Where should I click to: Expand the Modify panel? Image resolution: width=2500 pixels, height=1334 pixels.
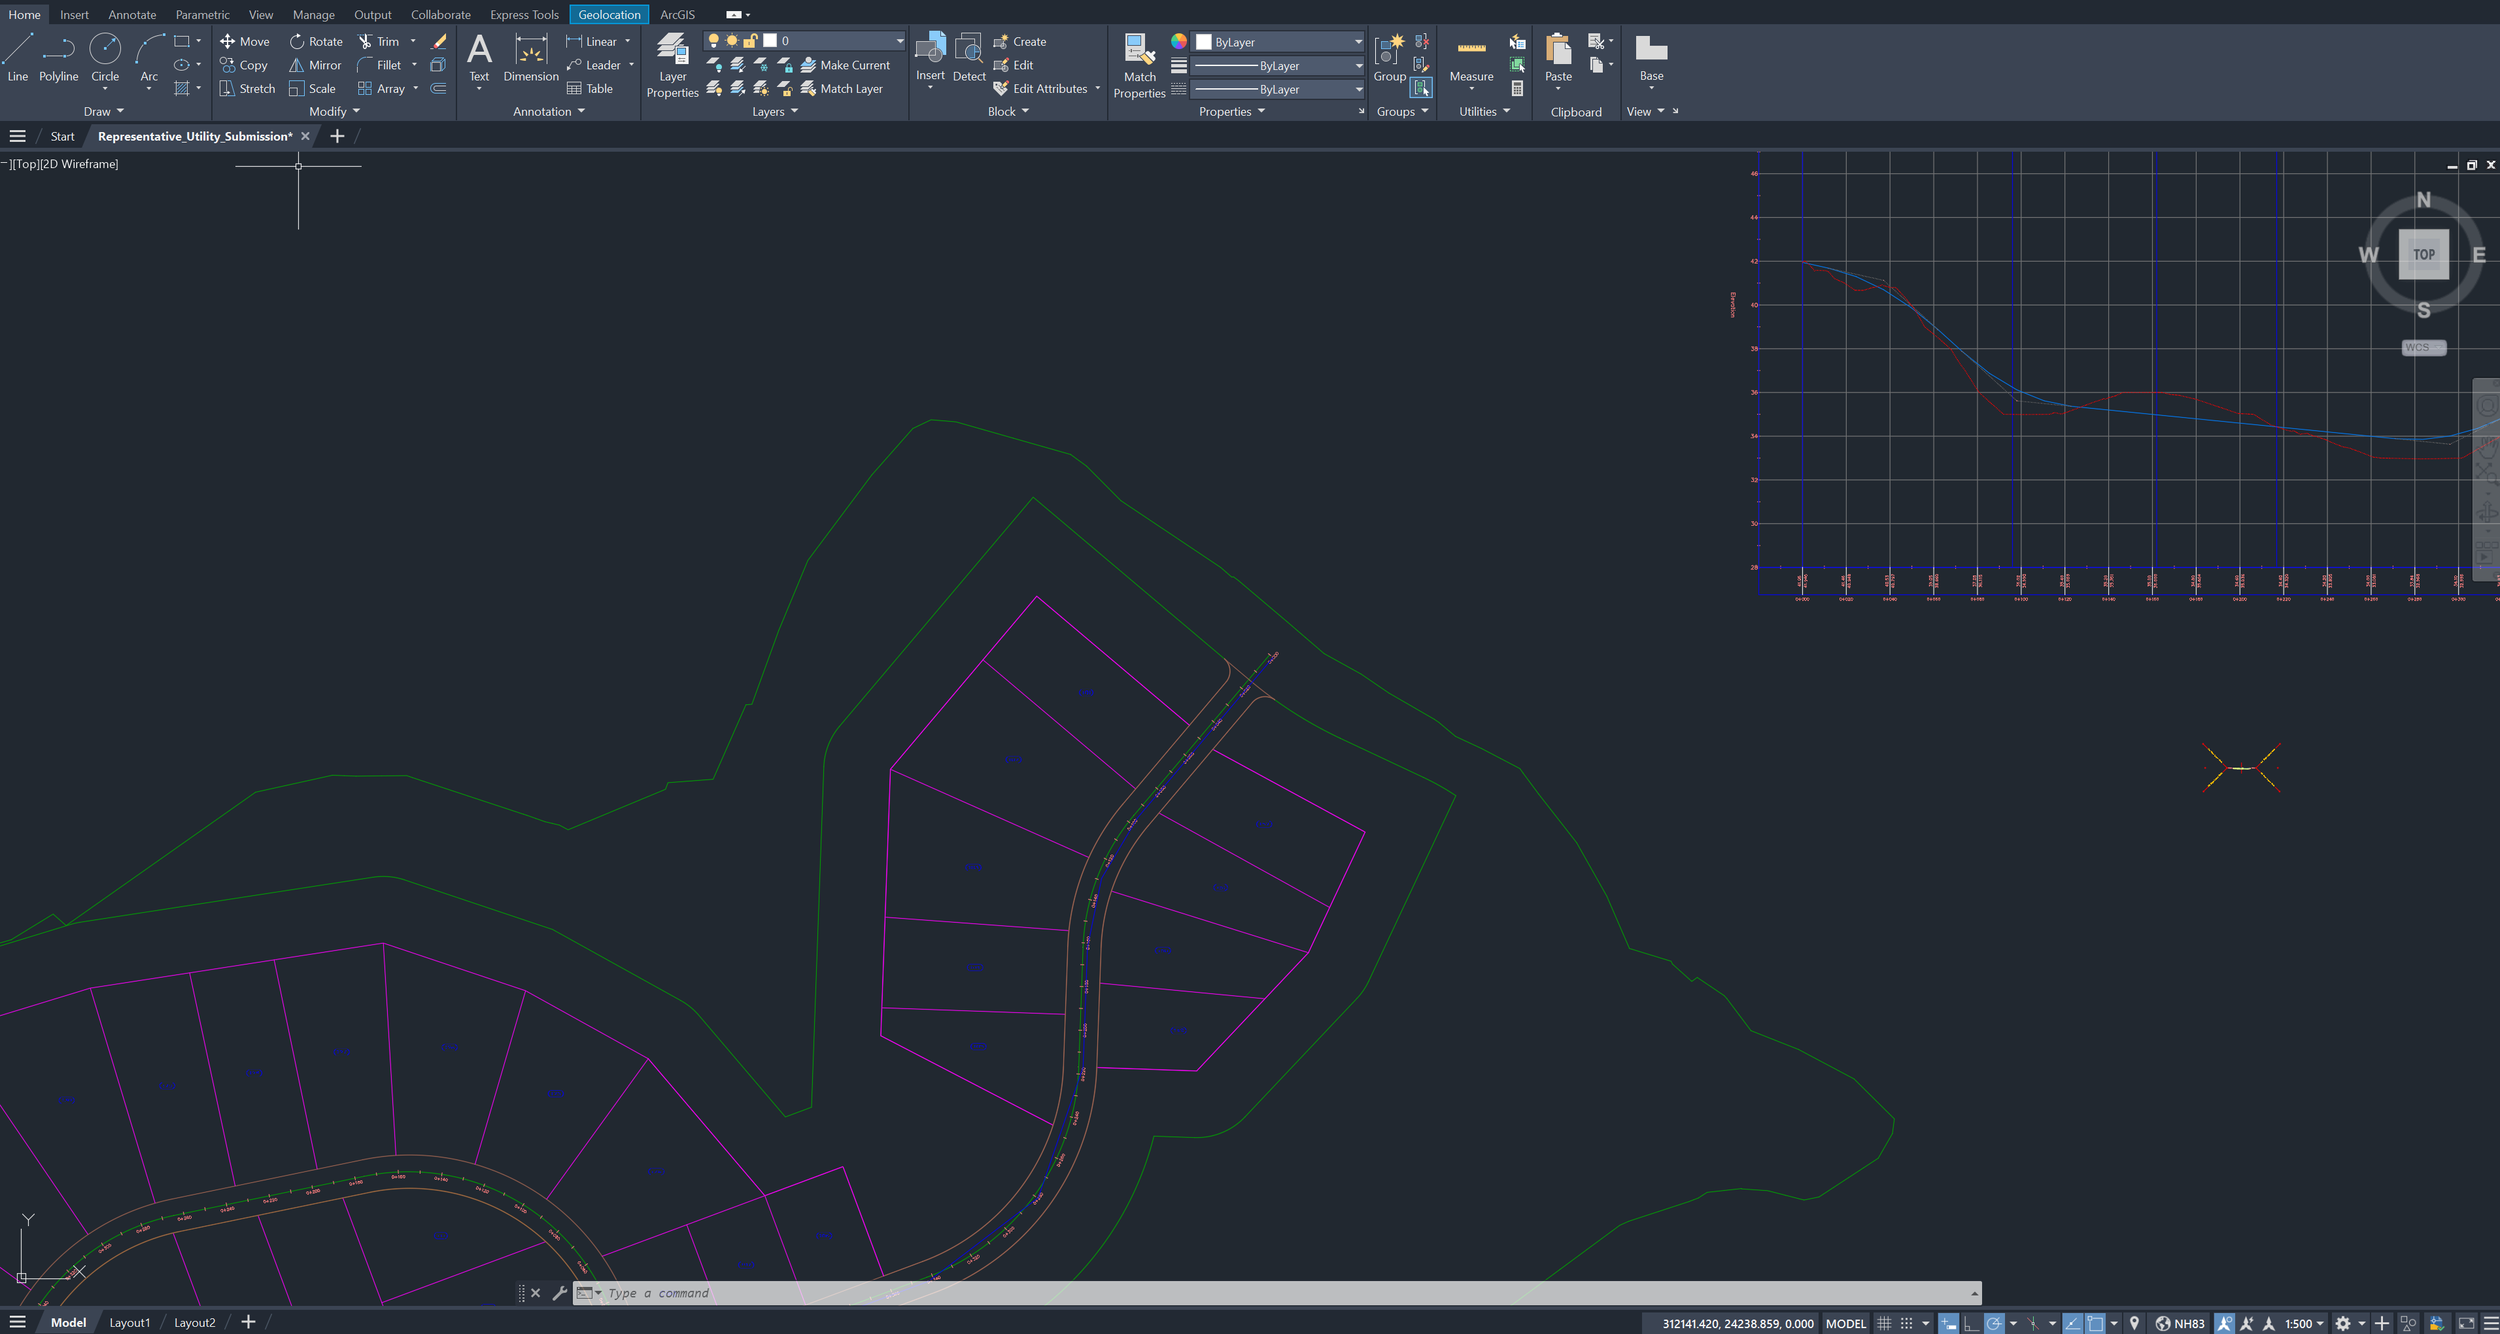[334, 111]
